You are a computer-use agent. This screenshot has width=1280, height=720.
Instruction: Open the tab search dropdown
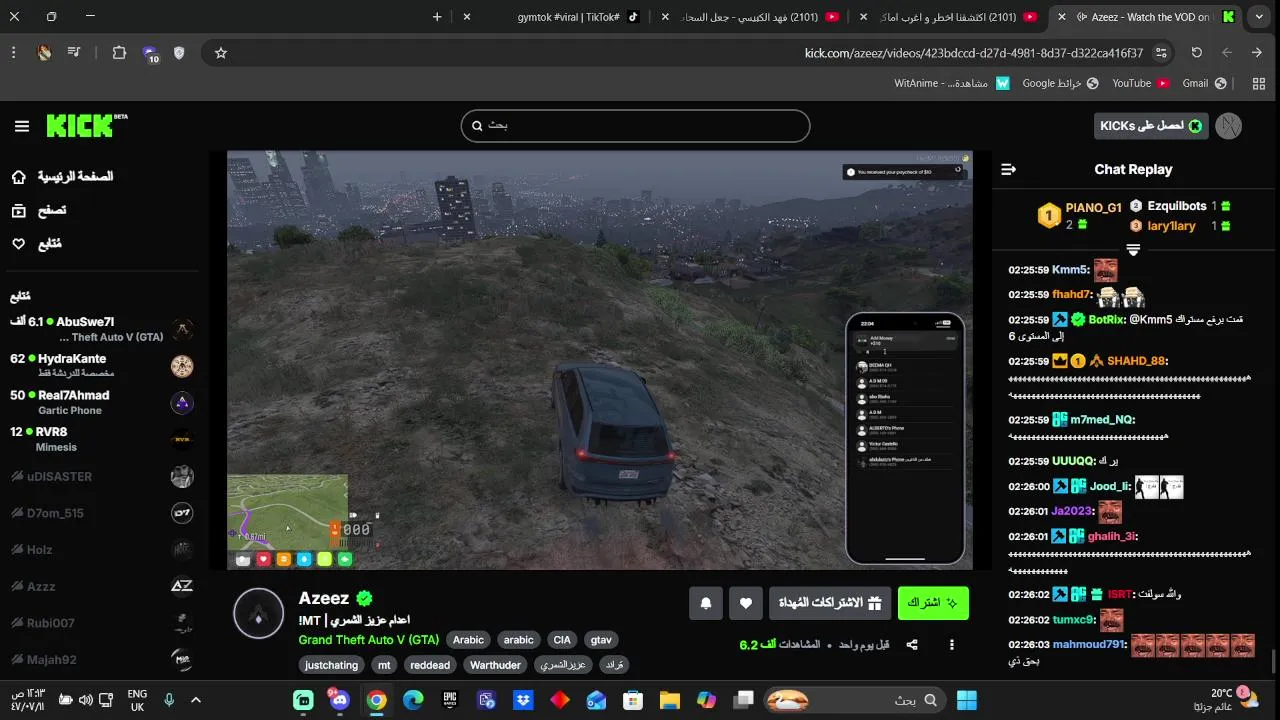pos(1259,17)
